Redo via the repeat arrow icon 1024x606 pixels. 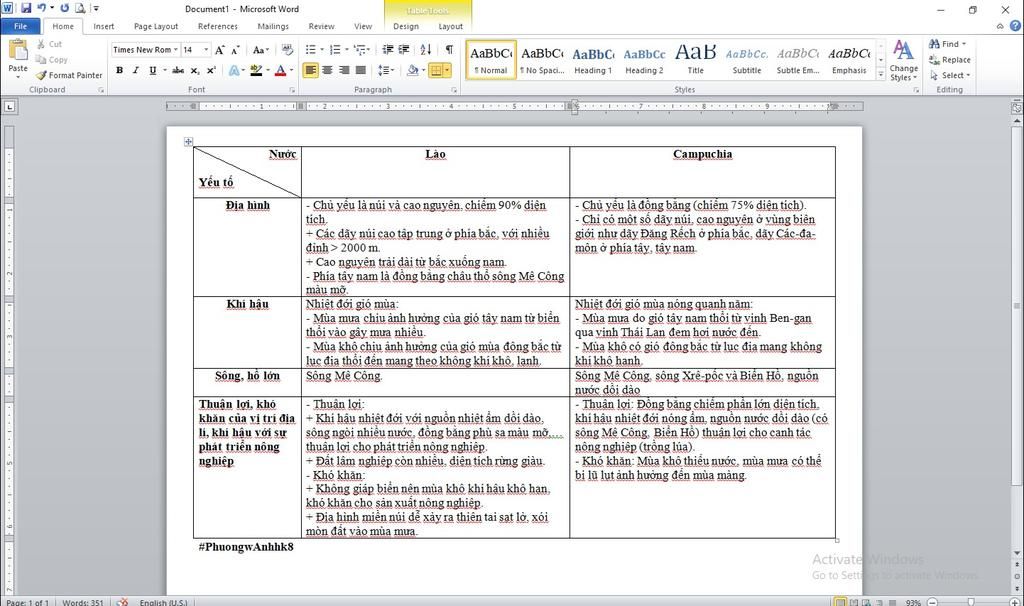65,8
